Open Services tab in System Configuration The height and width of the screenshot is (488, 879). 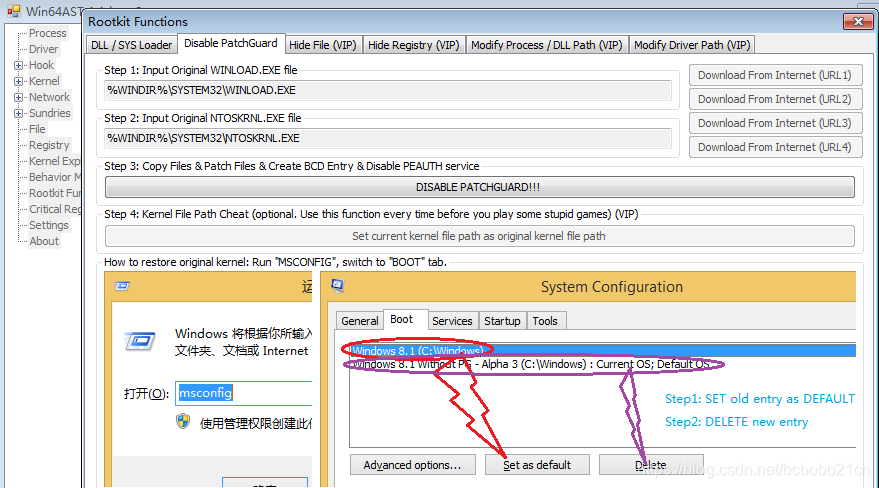coord(452,321)
